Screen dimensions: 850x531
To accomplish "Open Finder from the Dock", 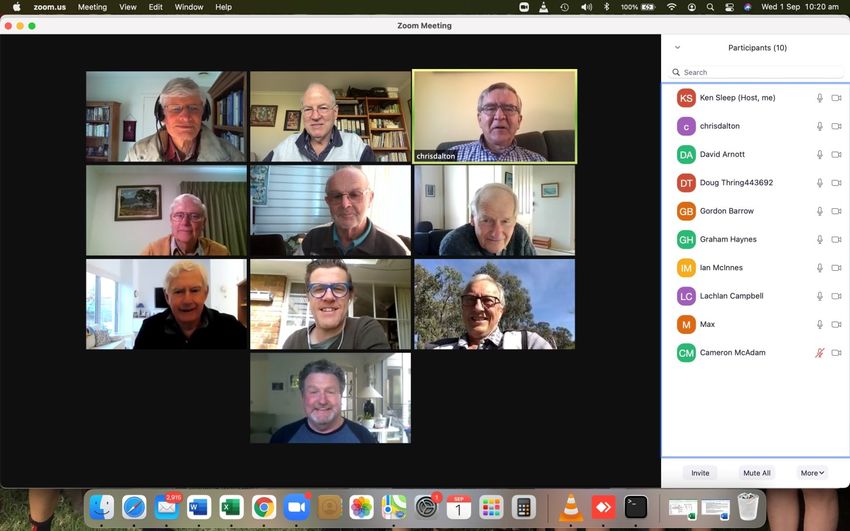I will [x=102, y=507].
